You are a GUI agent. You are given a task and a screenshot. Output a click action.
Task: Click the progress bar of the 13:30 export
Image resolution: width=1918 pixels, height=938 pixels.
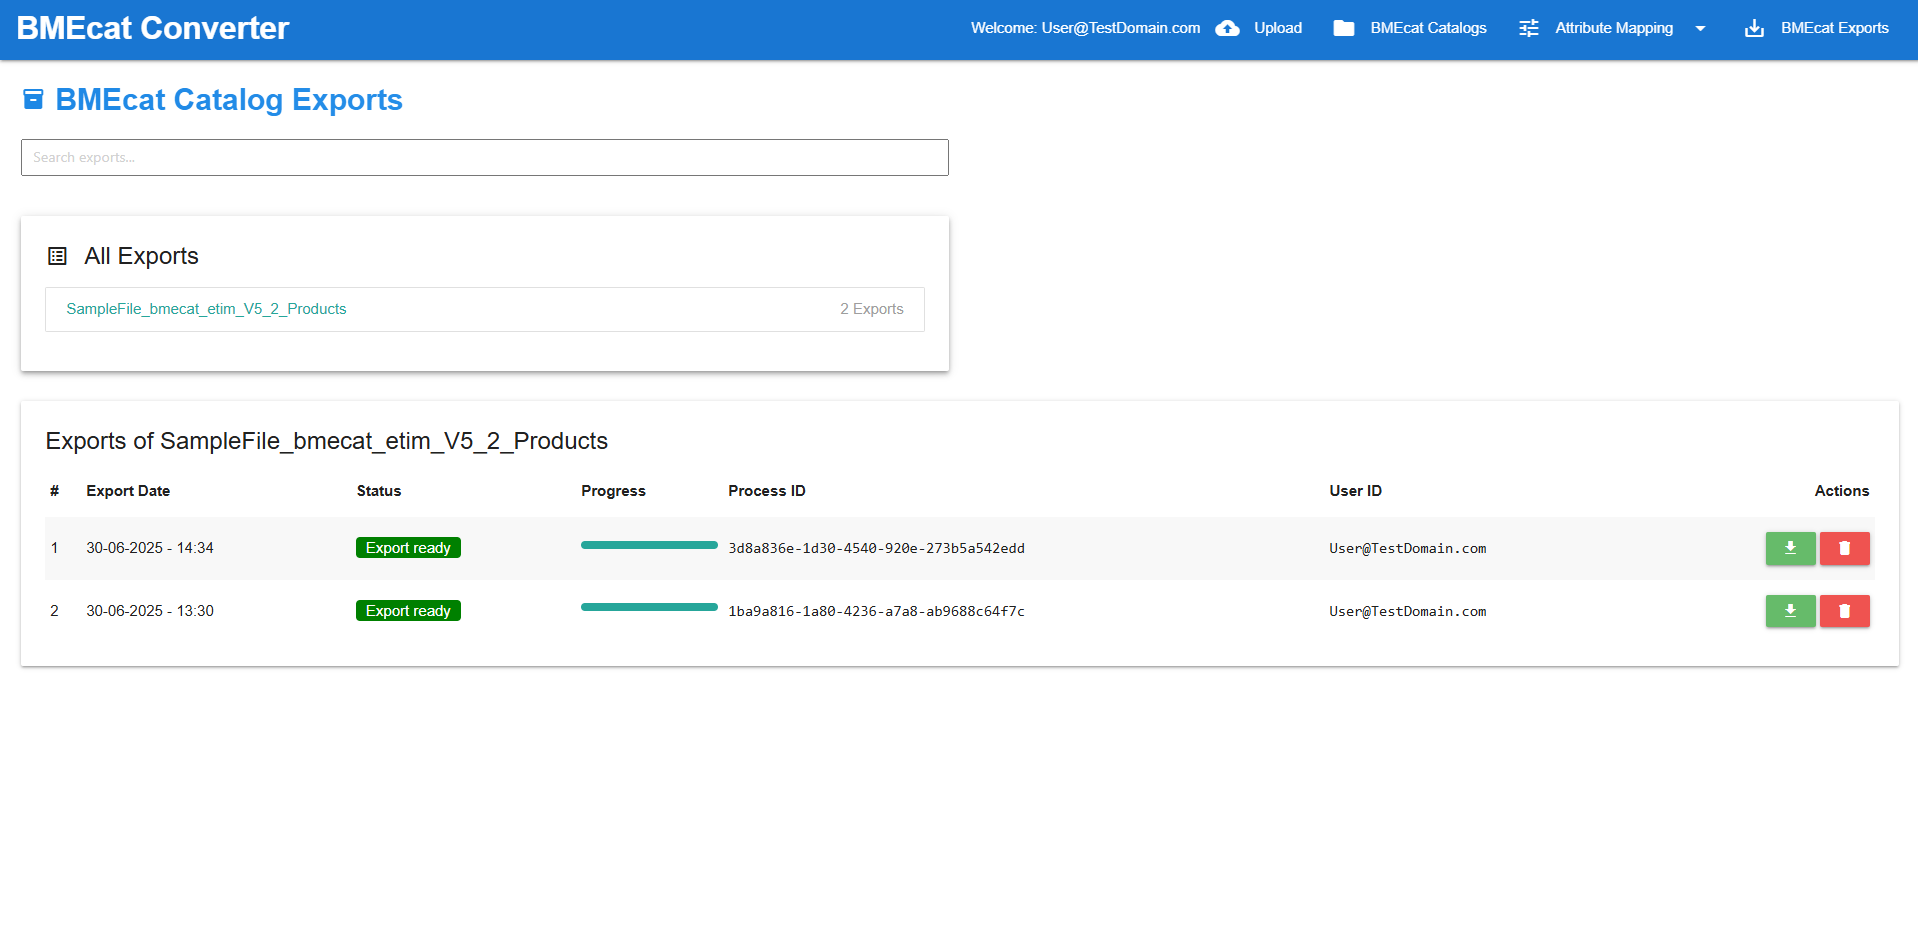(x=649, y=607)
